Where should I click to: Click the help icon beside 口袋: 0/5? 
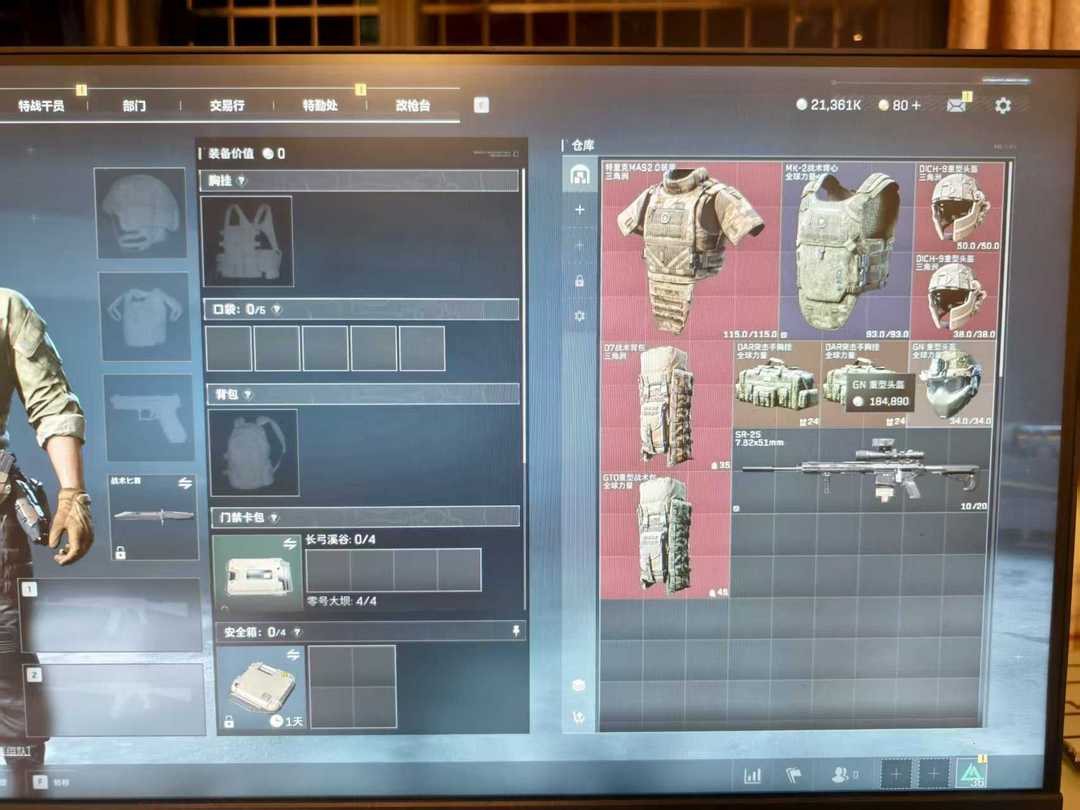[x=276, y=310]
